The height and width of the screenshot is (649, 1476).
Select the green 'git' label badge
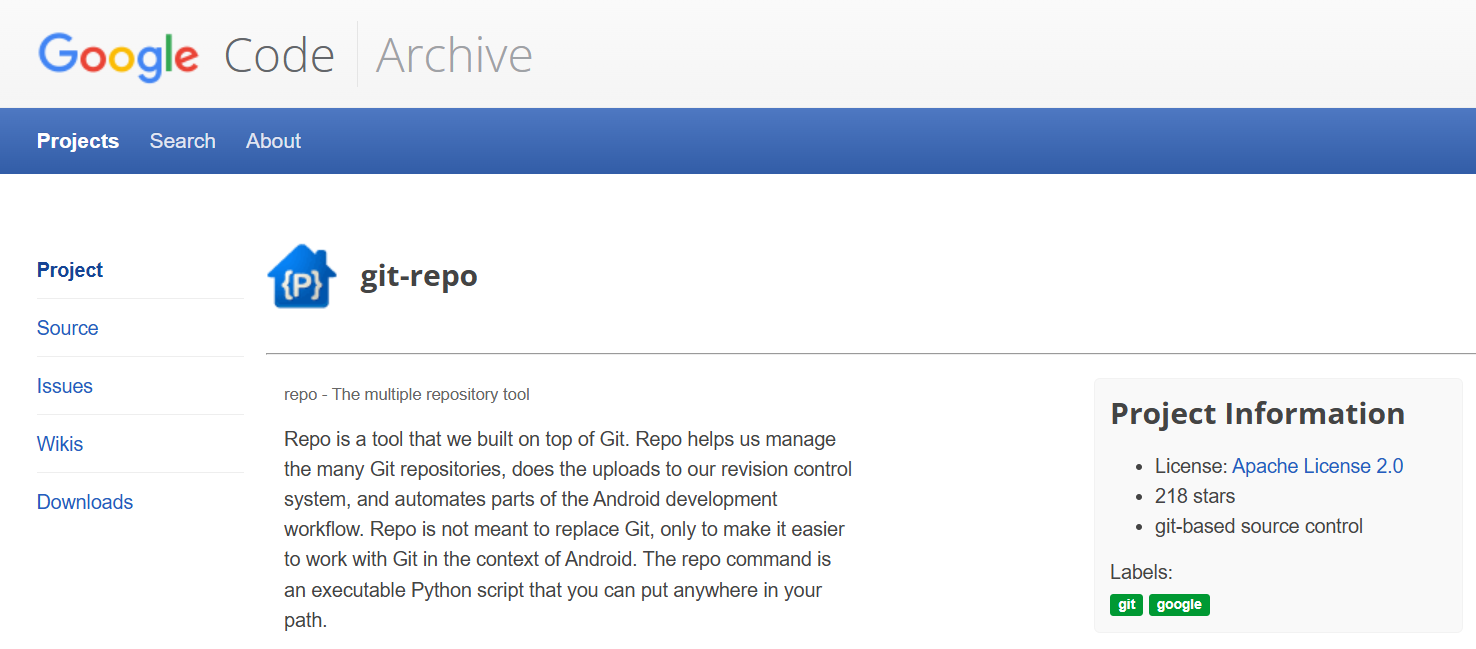[x=1126, y=605]
